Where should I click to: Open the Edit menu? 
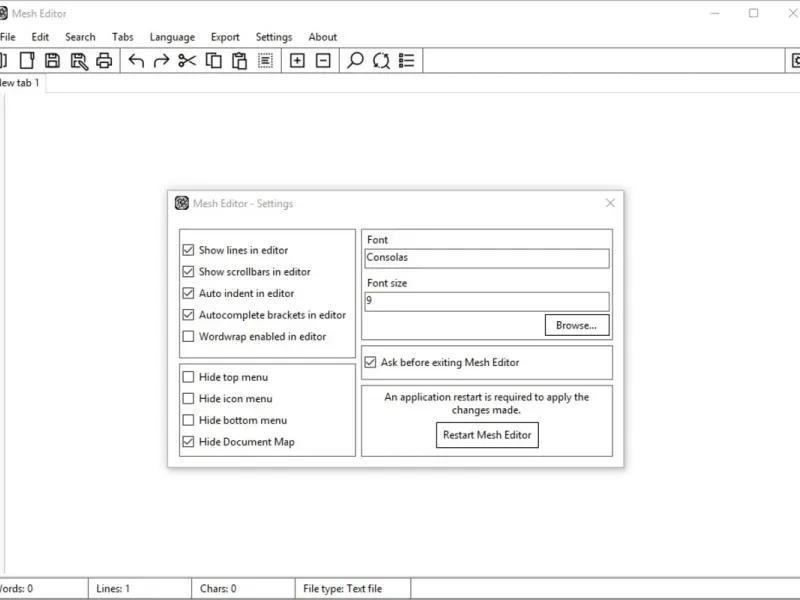click(40, 37)
